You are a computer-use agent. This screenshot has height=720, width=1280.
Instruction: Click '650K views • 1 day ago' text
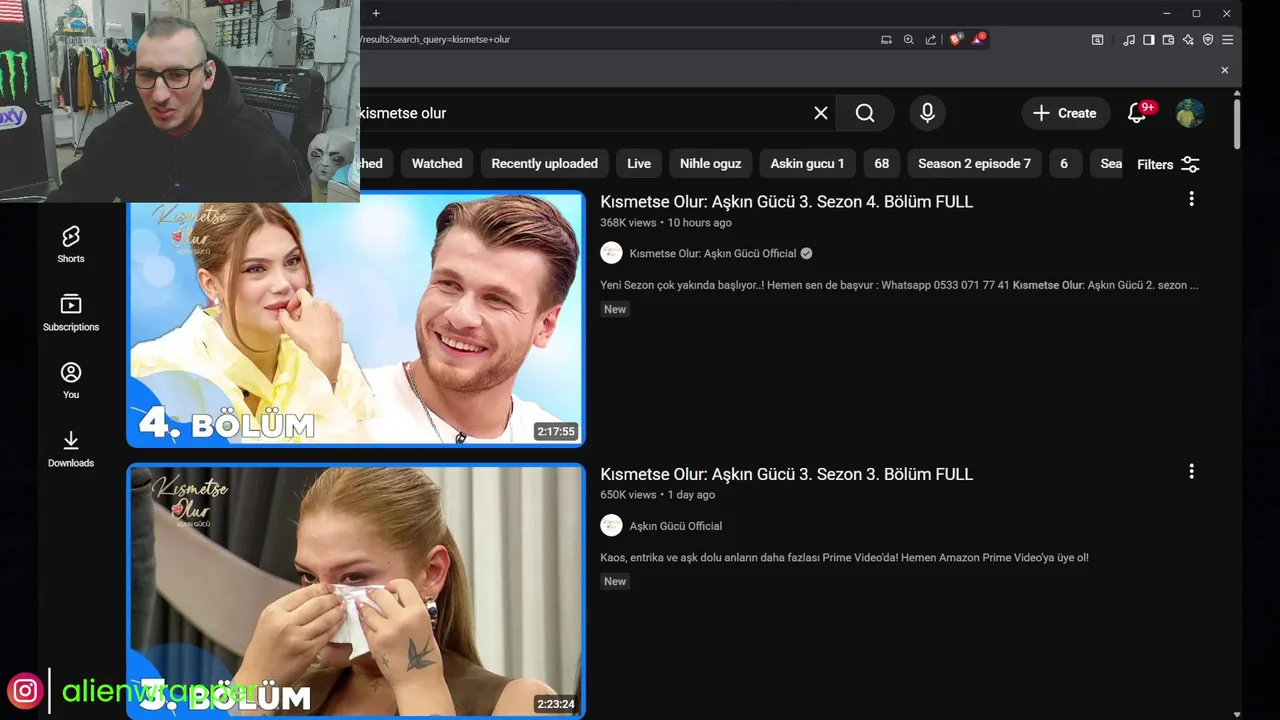click(x=658, y=494)
